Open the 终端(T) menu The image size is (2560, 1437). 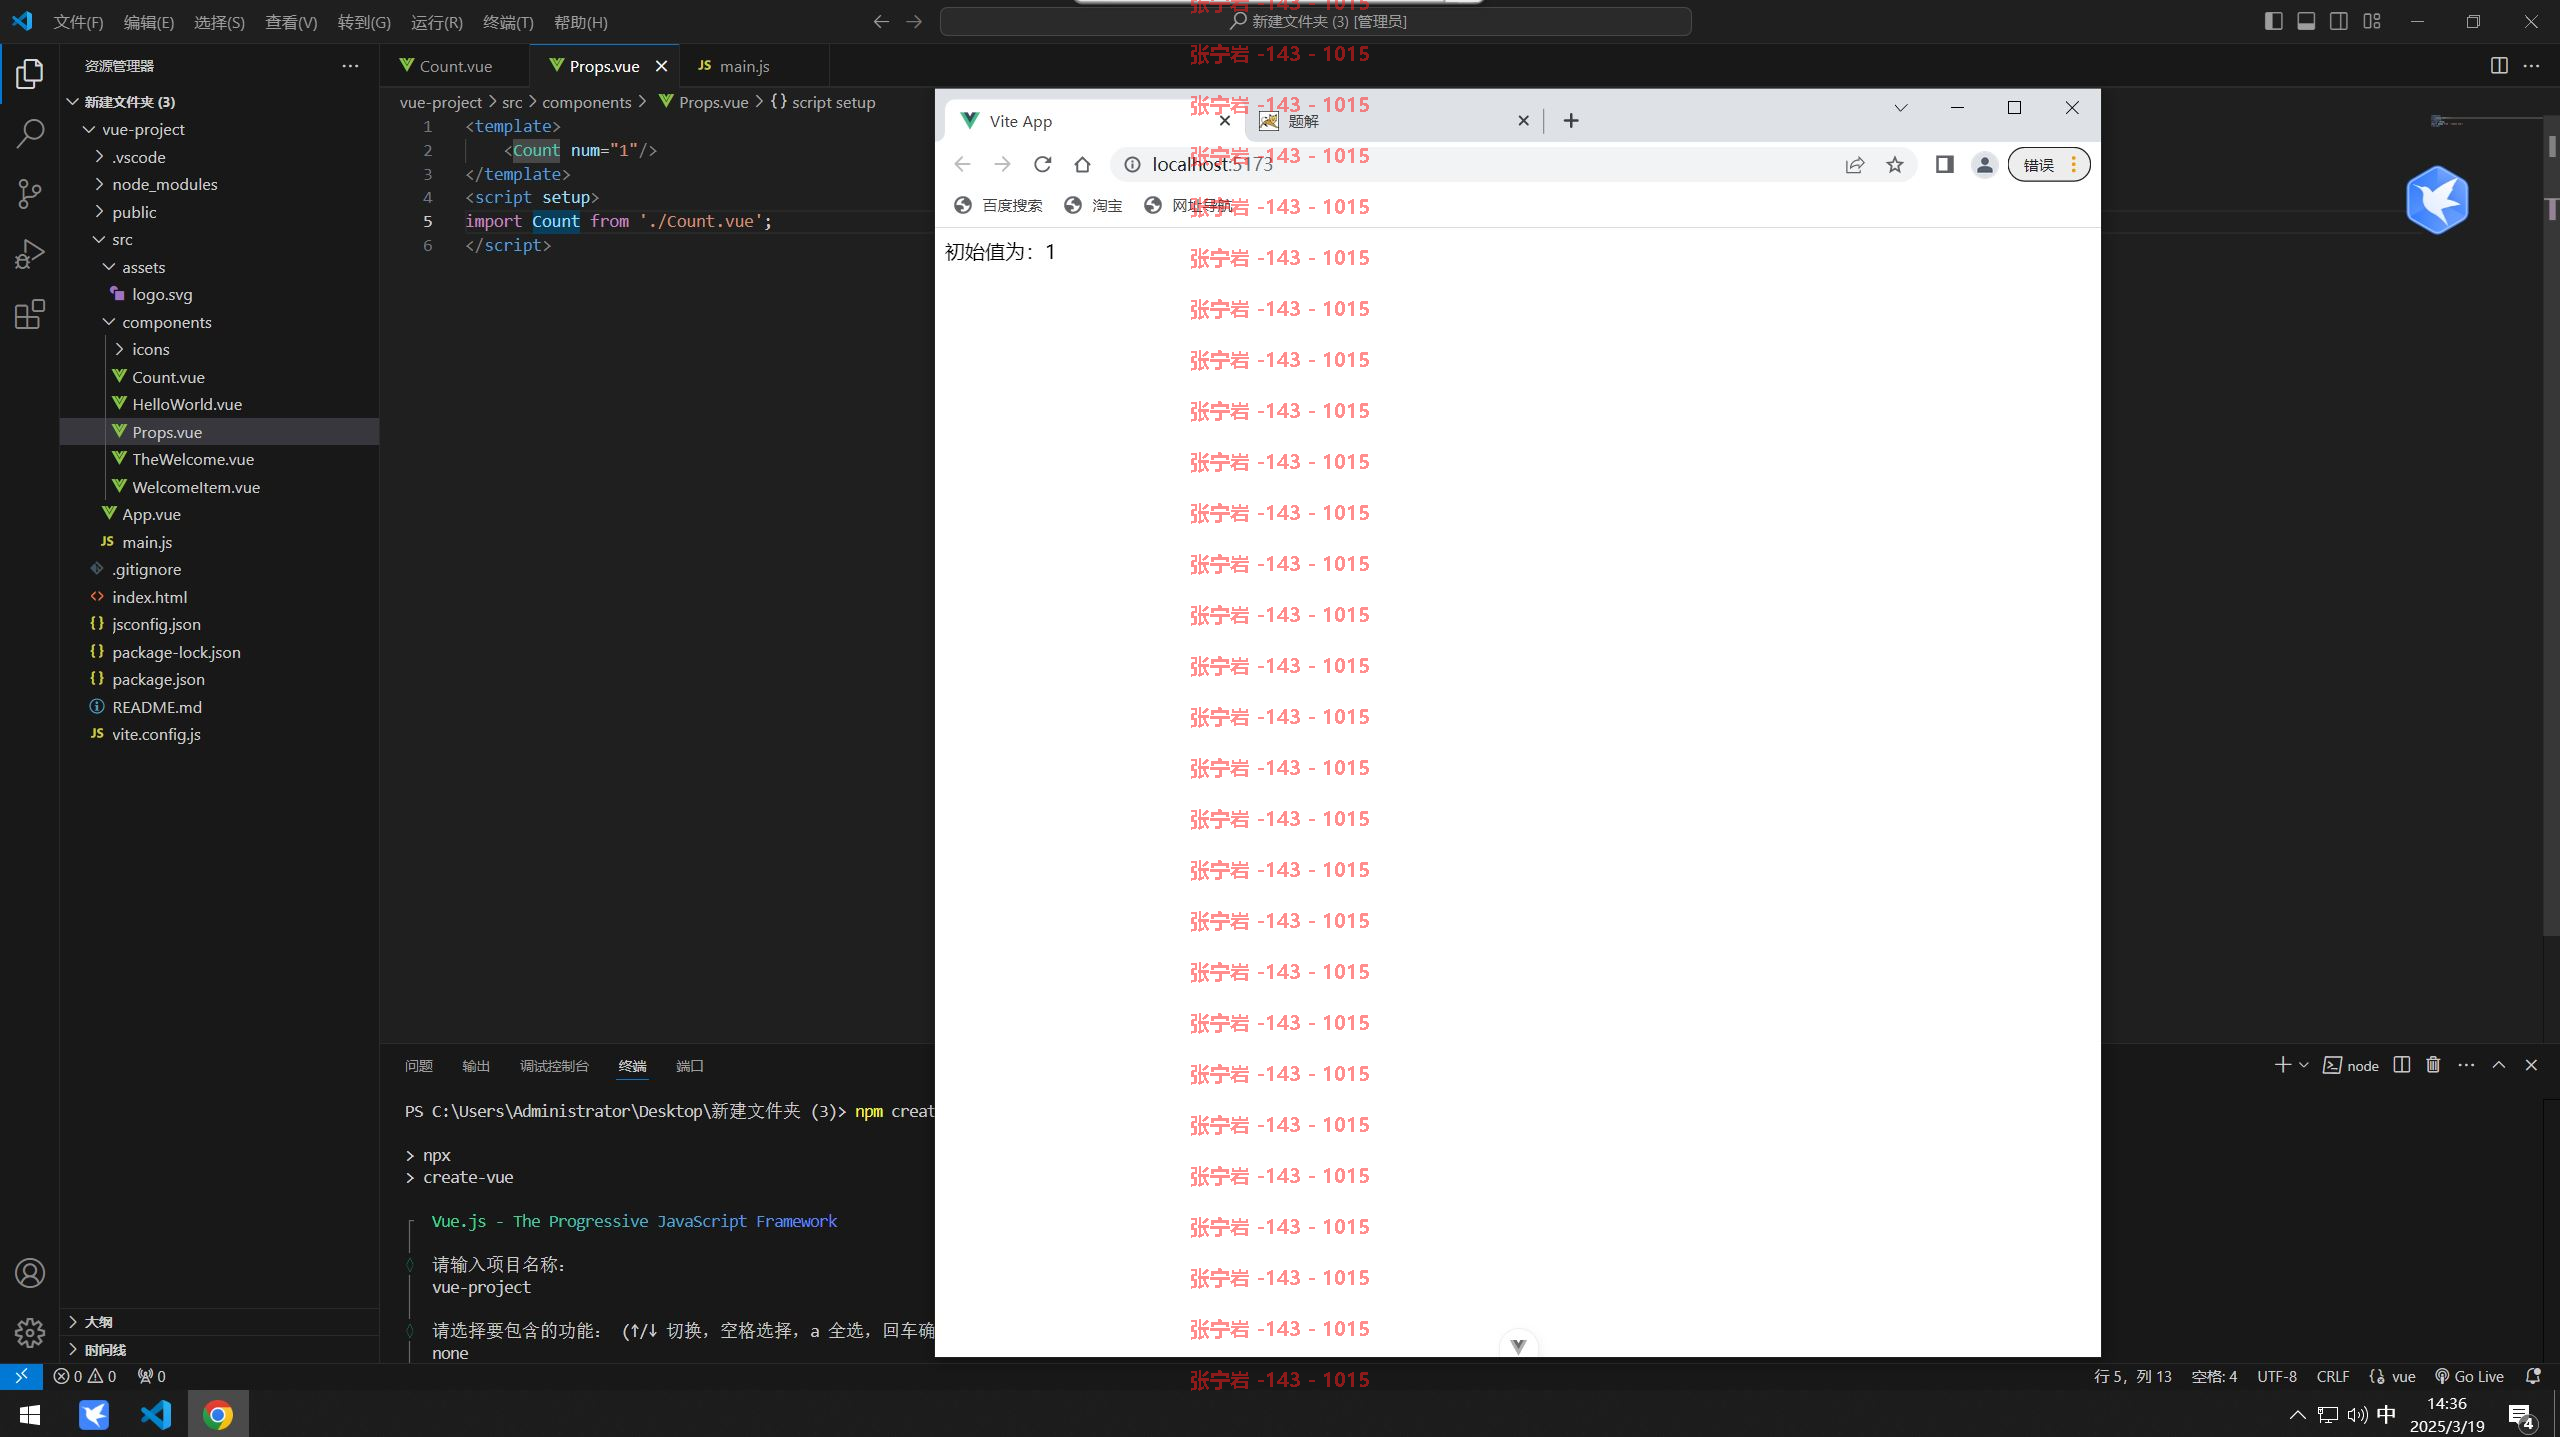(x=508, y=22)
